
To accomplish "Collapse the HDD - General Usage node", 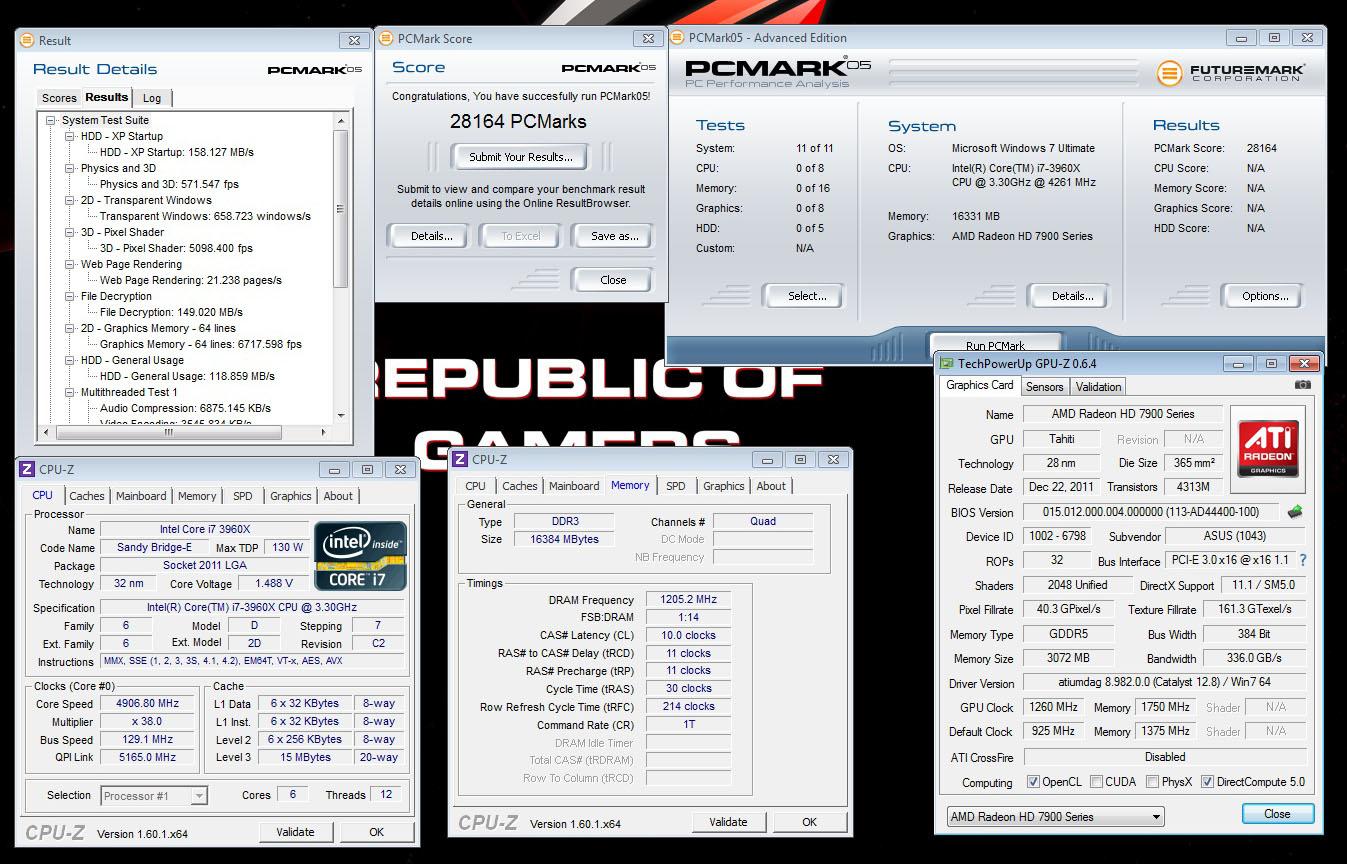I will tap(70, 360).
